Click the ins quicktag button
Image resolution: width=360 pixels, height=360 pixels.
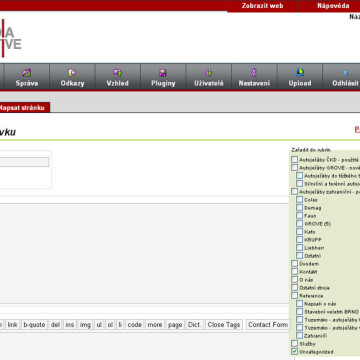tap(70, 325)
